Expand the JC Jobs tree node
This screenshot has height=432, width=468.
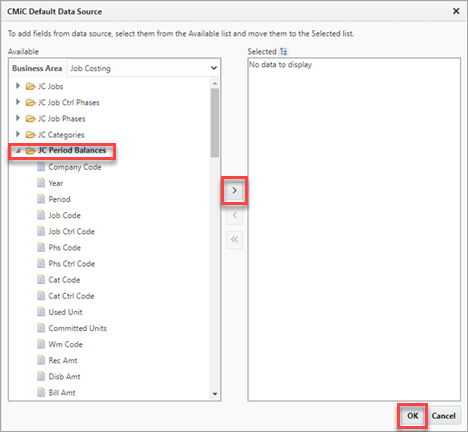pyautogui.click(x=18, y=86)
